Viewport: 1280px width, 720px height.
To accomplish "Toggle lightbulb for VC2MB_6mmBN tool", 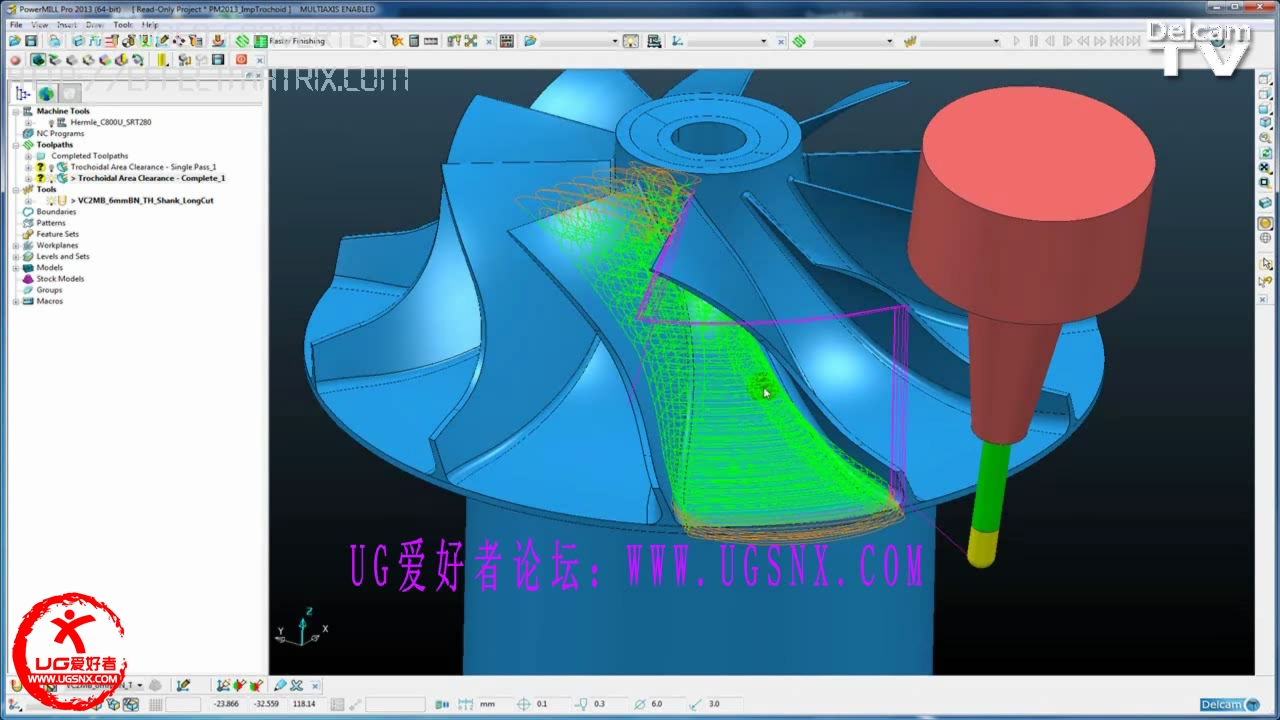I will tap(51, 201).
